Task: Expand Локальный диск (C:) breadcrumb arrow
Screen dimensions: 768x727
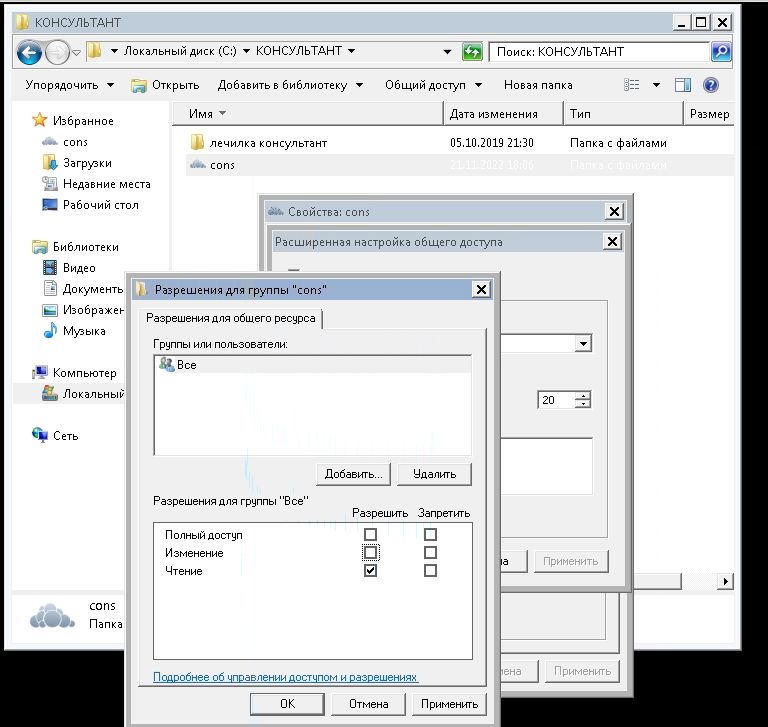Action: click(x=246, y=51)
